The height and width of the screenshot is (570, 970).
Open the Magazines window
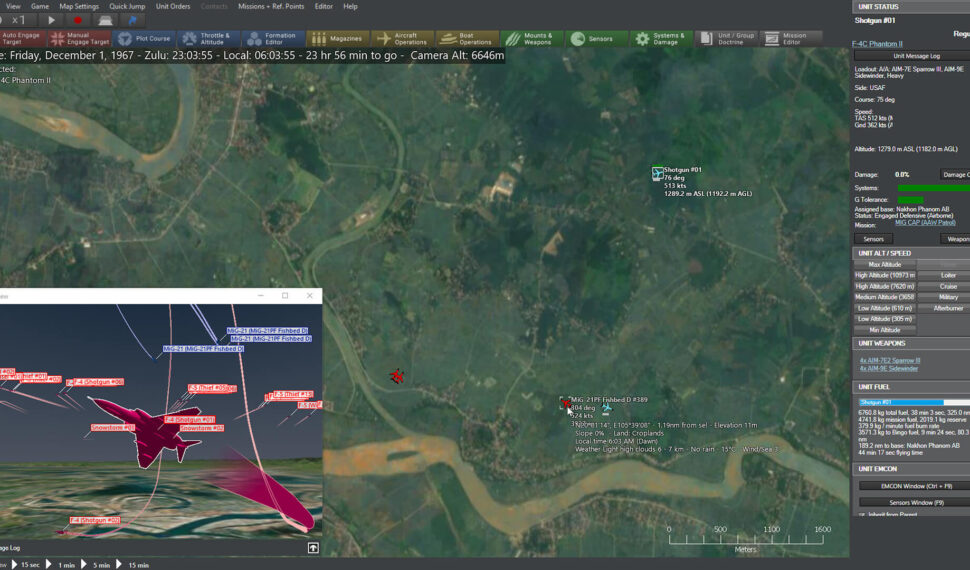click(336, 39)
